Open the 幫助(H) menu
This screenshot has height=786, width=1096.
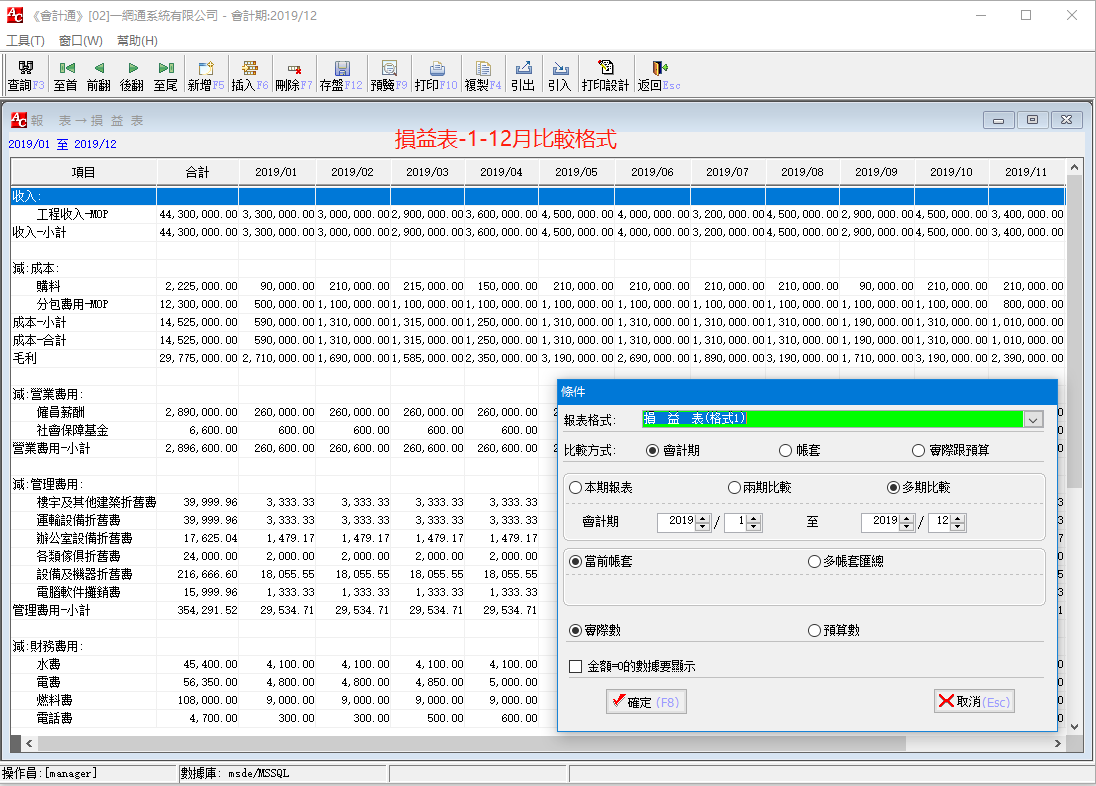pos(134,41)
